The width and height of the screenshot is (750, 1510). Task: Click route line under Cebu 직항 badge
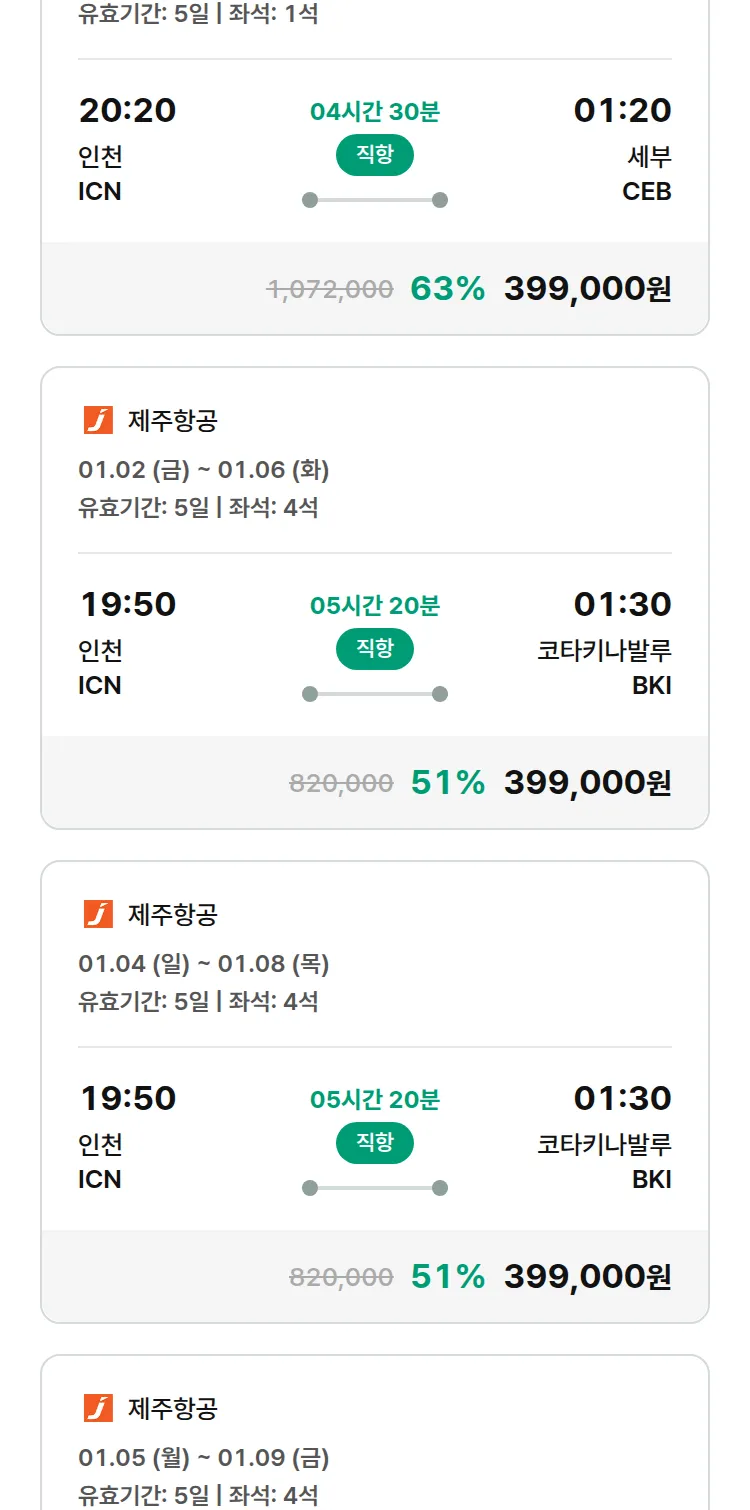(374, 200)
